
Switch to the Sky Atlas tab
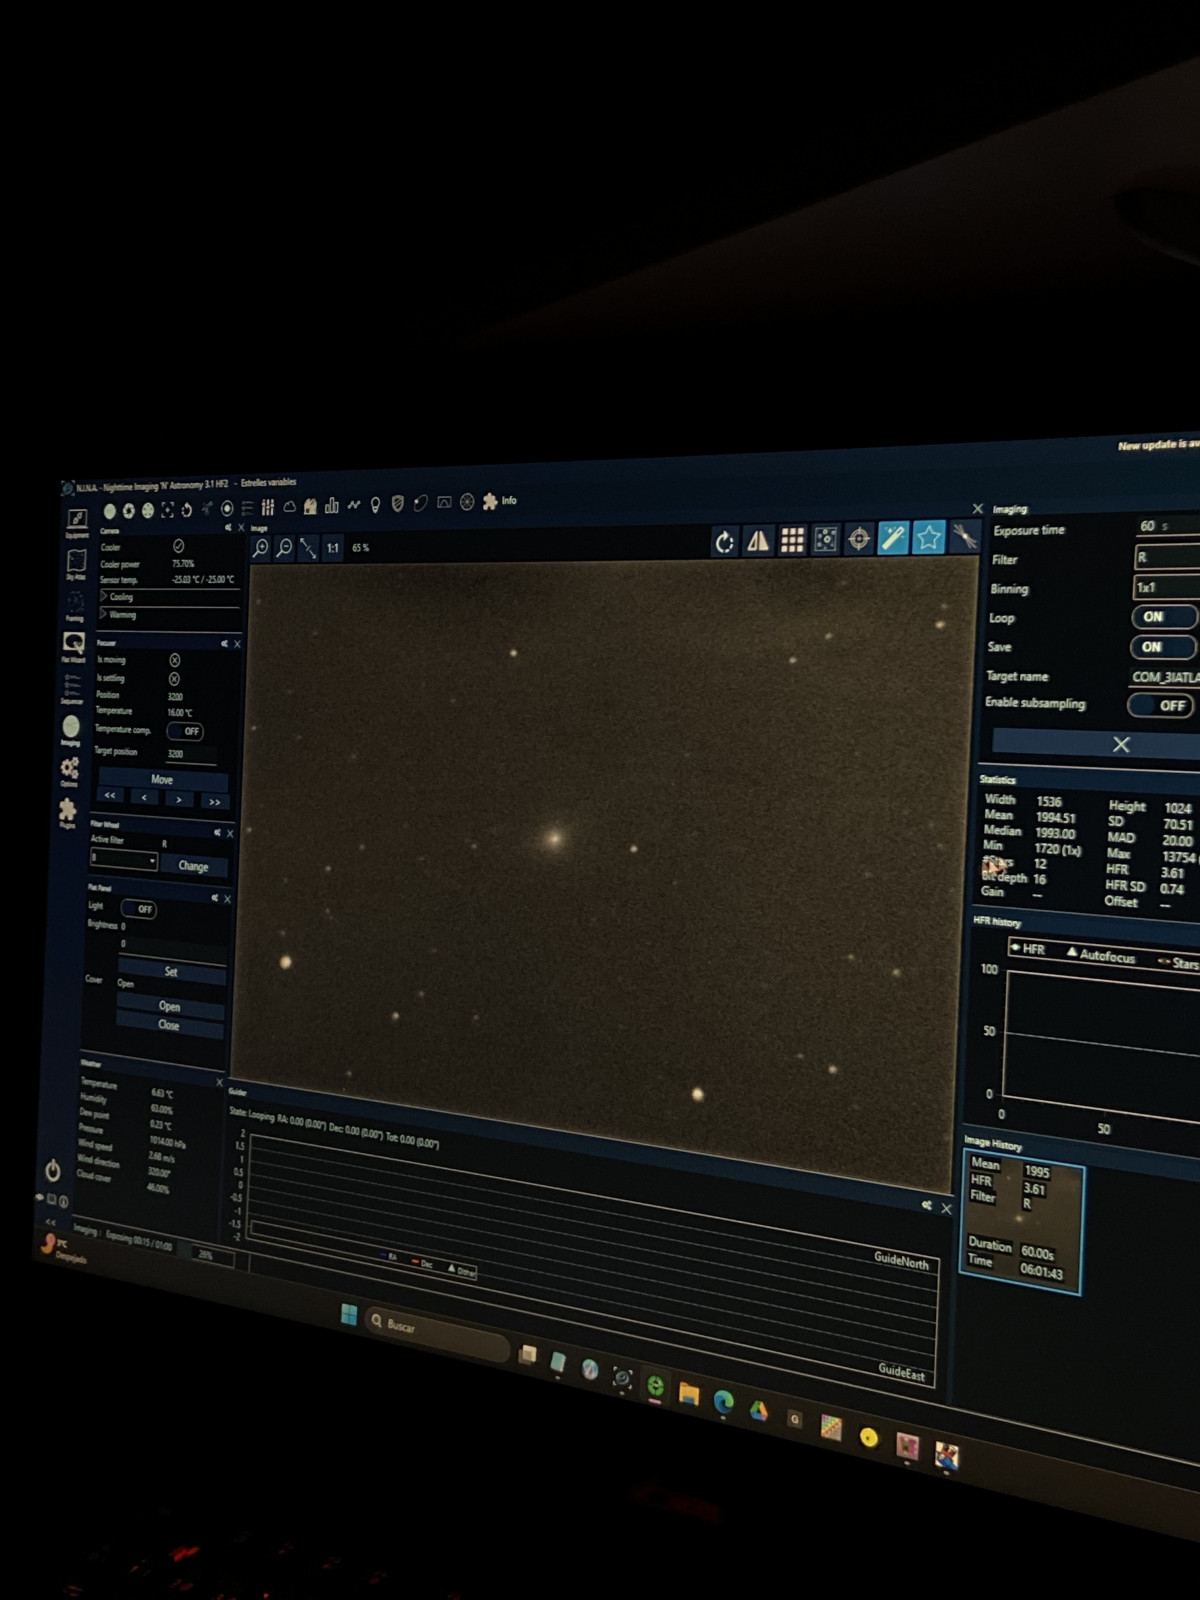tap(76, 562)
